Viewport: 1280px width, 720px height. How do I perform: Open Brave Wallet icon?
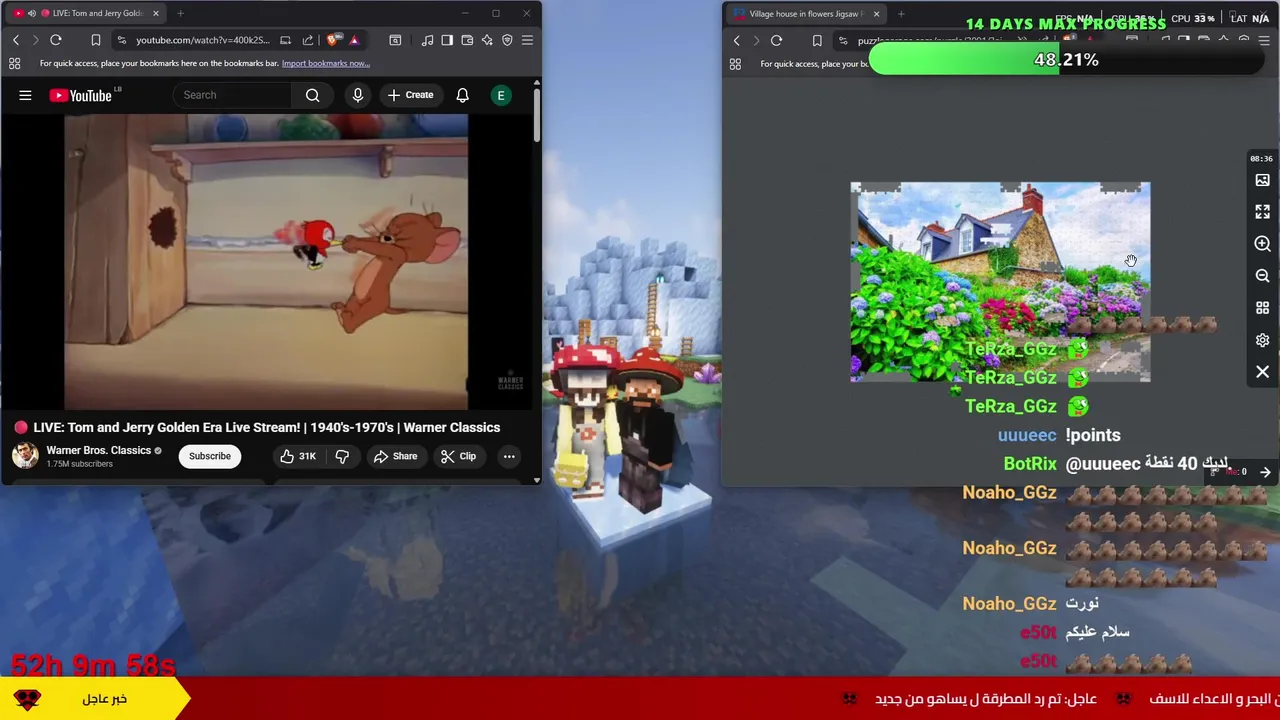(467, 40)
